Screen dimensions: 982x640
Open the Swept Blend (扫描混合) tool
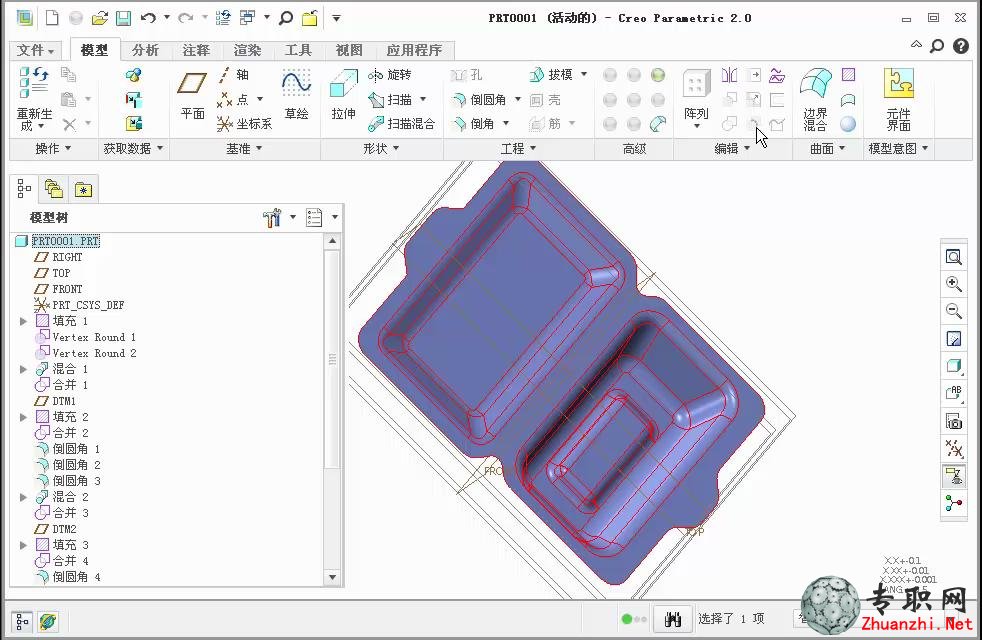click(401, 124)
